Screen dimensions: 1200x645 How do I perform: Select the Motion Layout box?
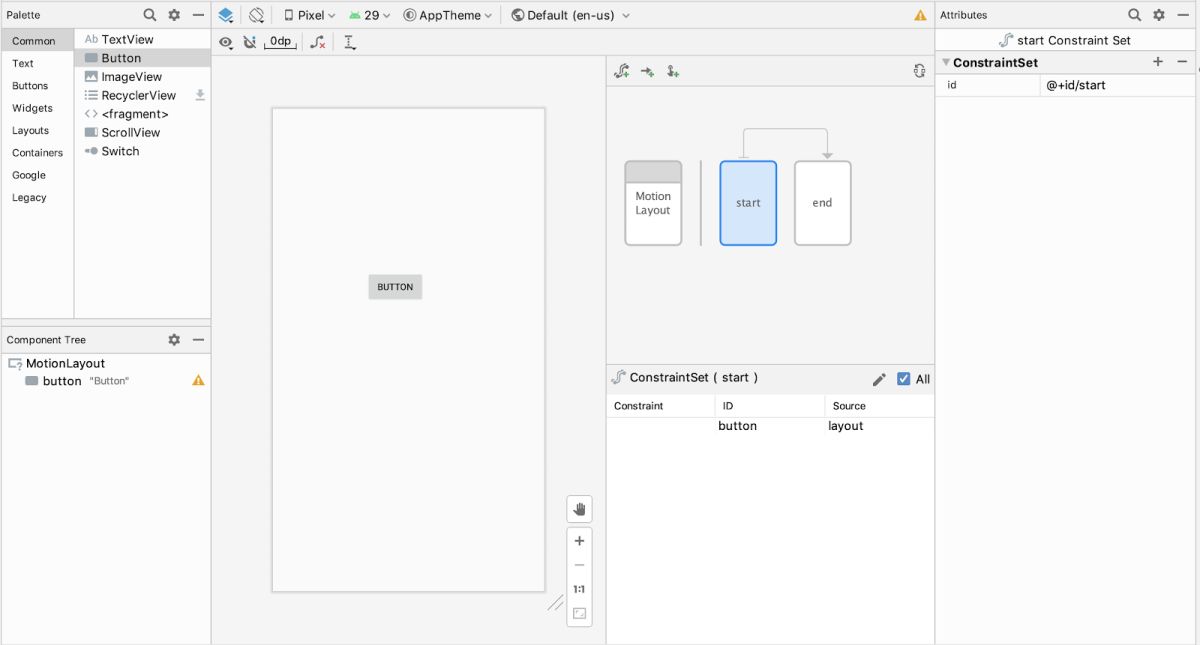(x=653, y=203)
